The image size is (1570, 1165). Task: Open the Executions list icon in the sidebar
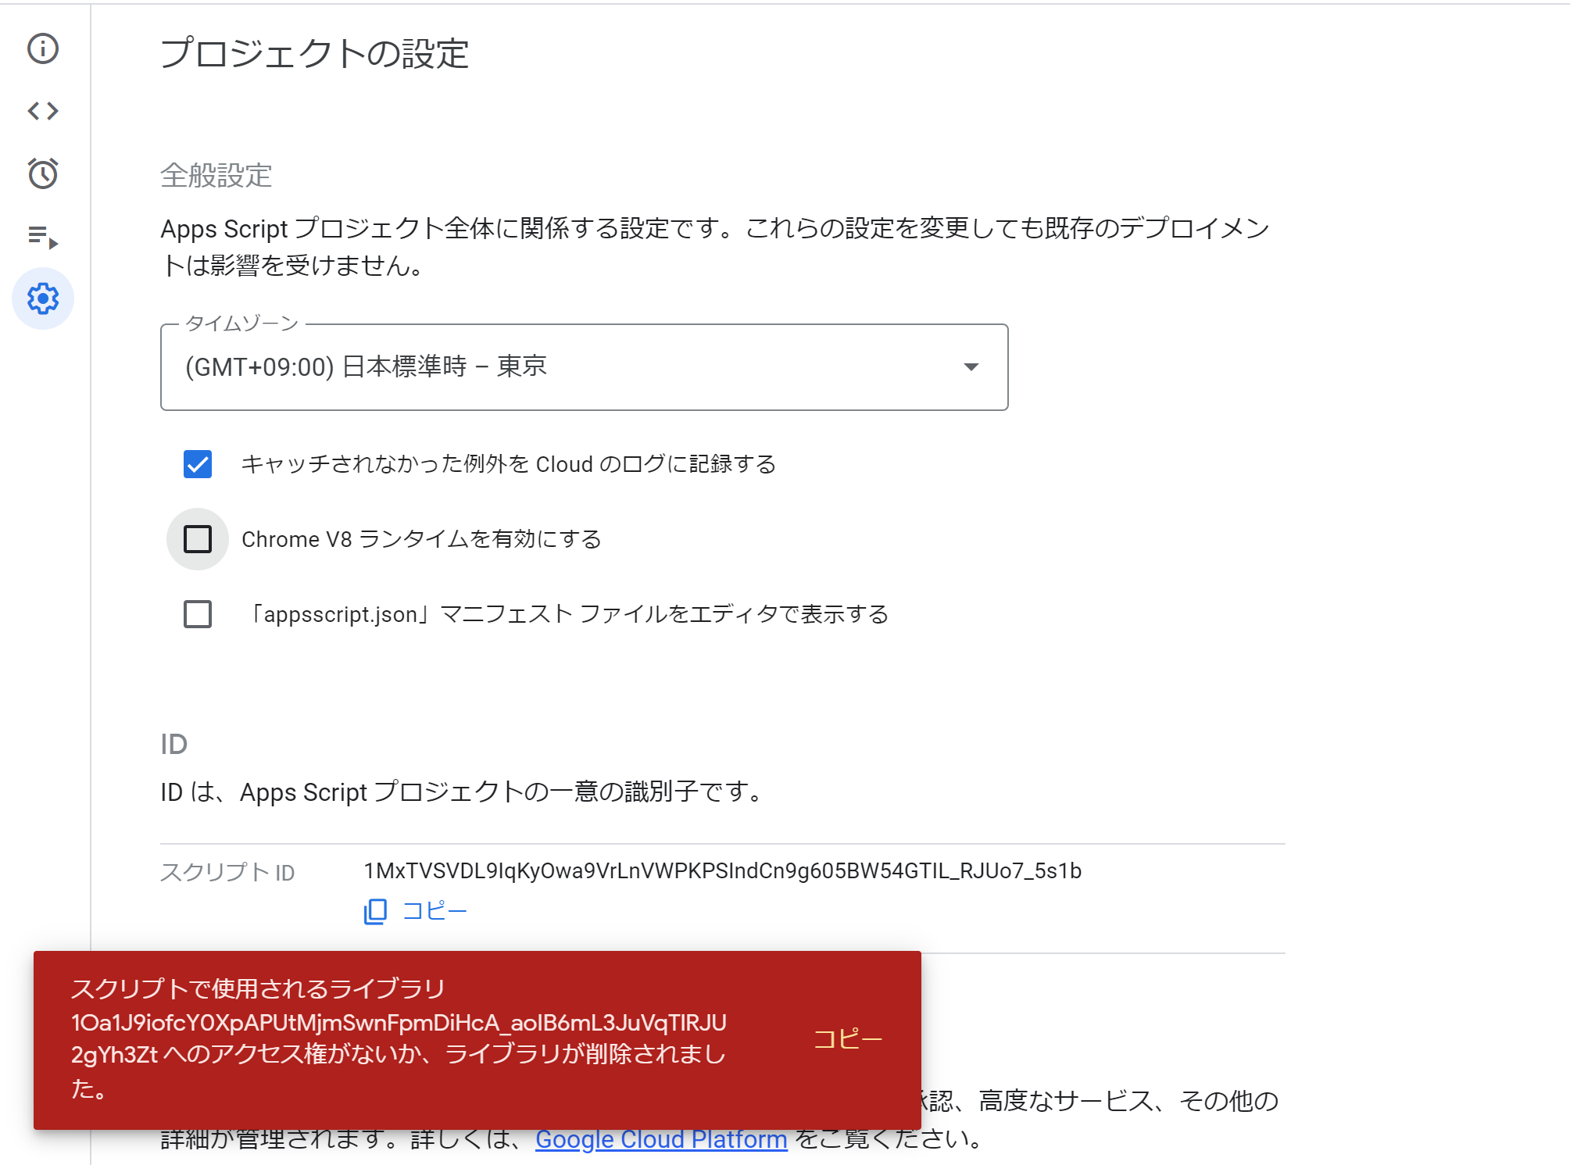point(43,237)
